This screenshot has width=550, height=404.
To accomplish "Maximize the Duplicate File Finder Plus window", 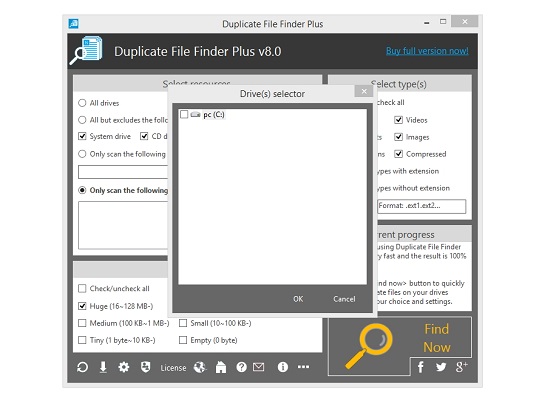I will pyautogui.click(x=443, y=22).
